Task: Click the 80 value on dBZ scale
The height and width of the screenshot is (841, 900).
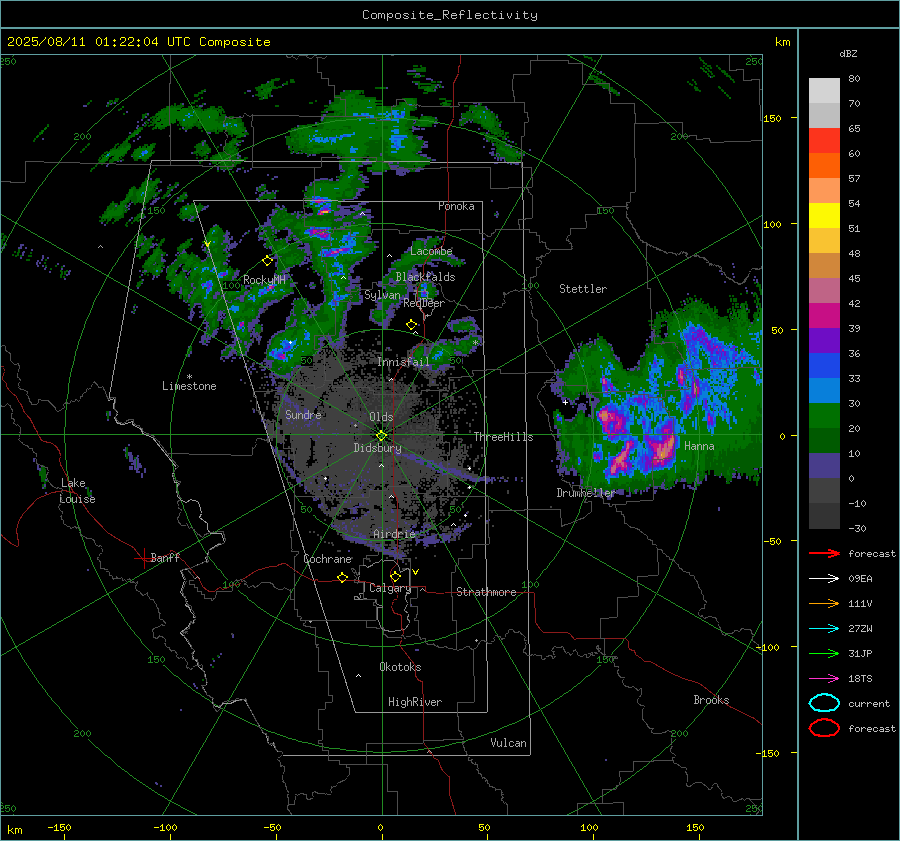Action: (x=854, y=79)
